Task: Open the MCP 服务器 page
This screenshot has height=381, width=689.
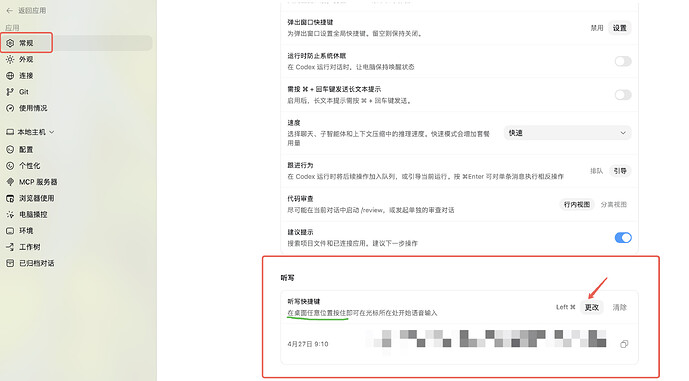Action: (x=38, y=182)
